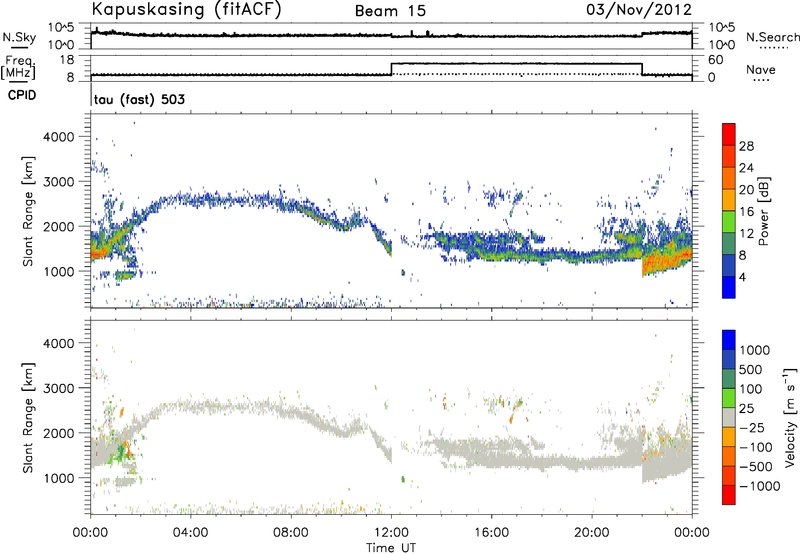
Task: Click the "28" label on Power colorbar
Action: [x=746, y=146]
